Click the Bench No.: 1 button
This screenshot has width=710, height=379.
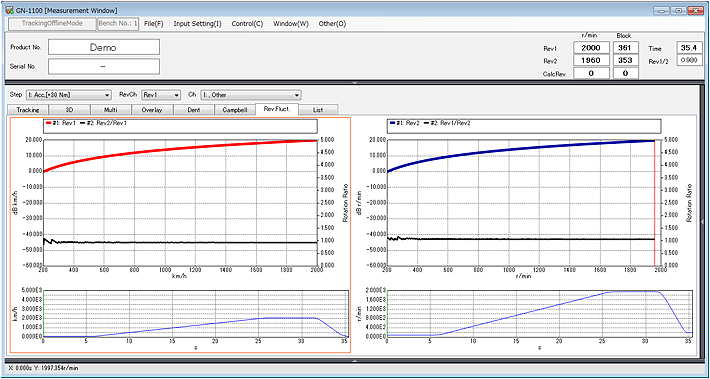tap(118, 24)
